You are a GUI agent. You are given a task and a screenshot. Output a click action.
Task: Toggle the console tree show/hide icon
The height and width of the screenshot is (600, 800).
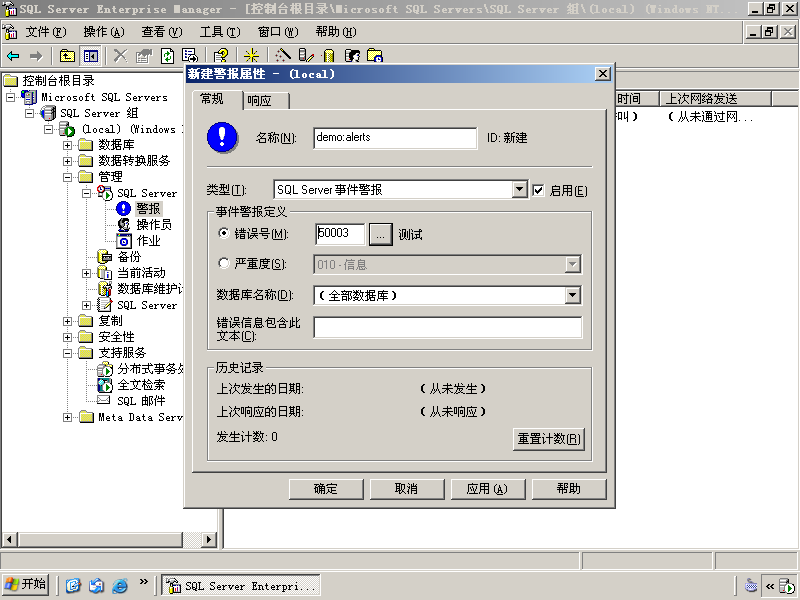[x=91, y=56]
